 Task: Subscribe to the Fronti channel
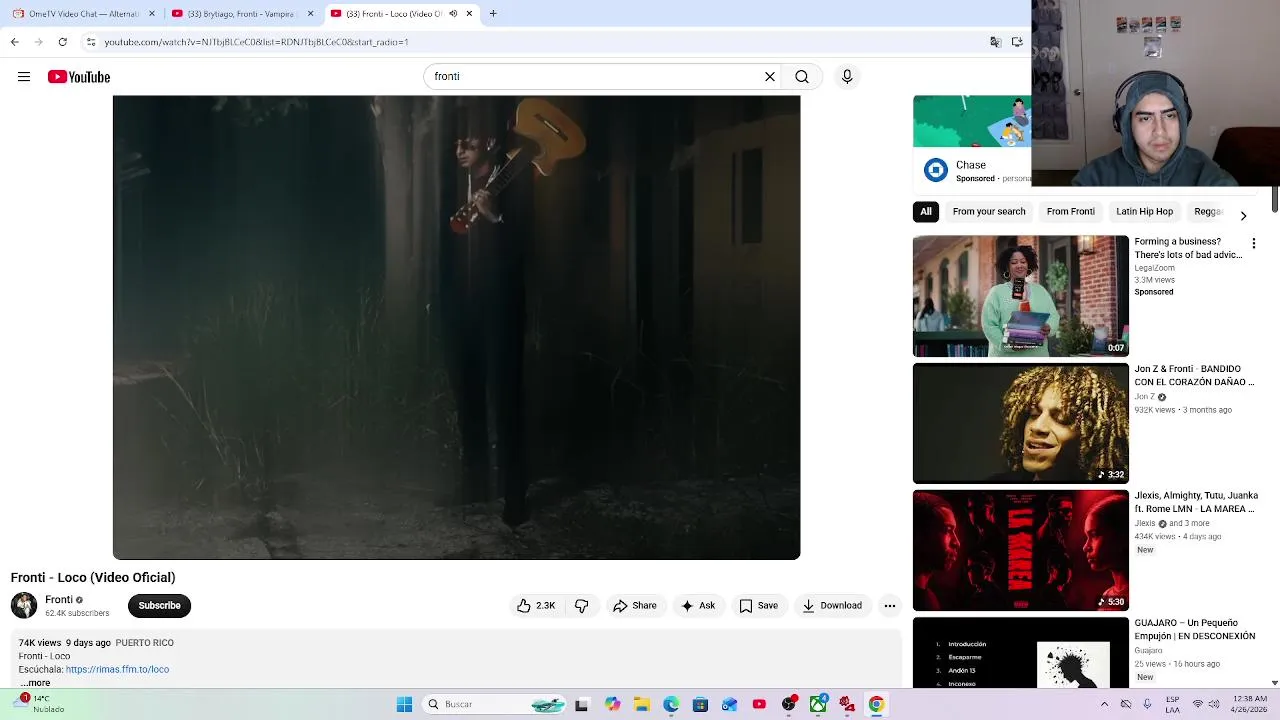coord(159,605)
